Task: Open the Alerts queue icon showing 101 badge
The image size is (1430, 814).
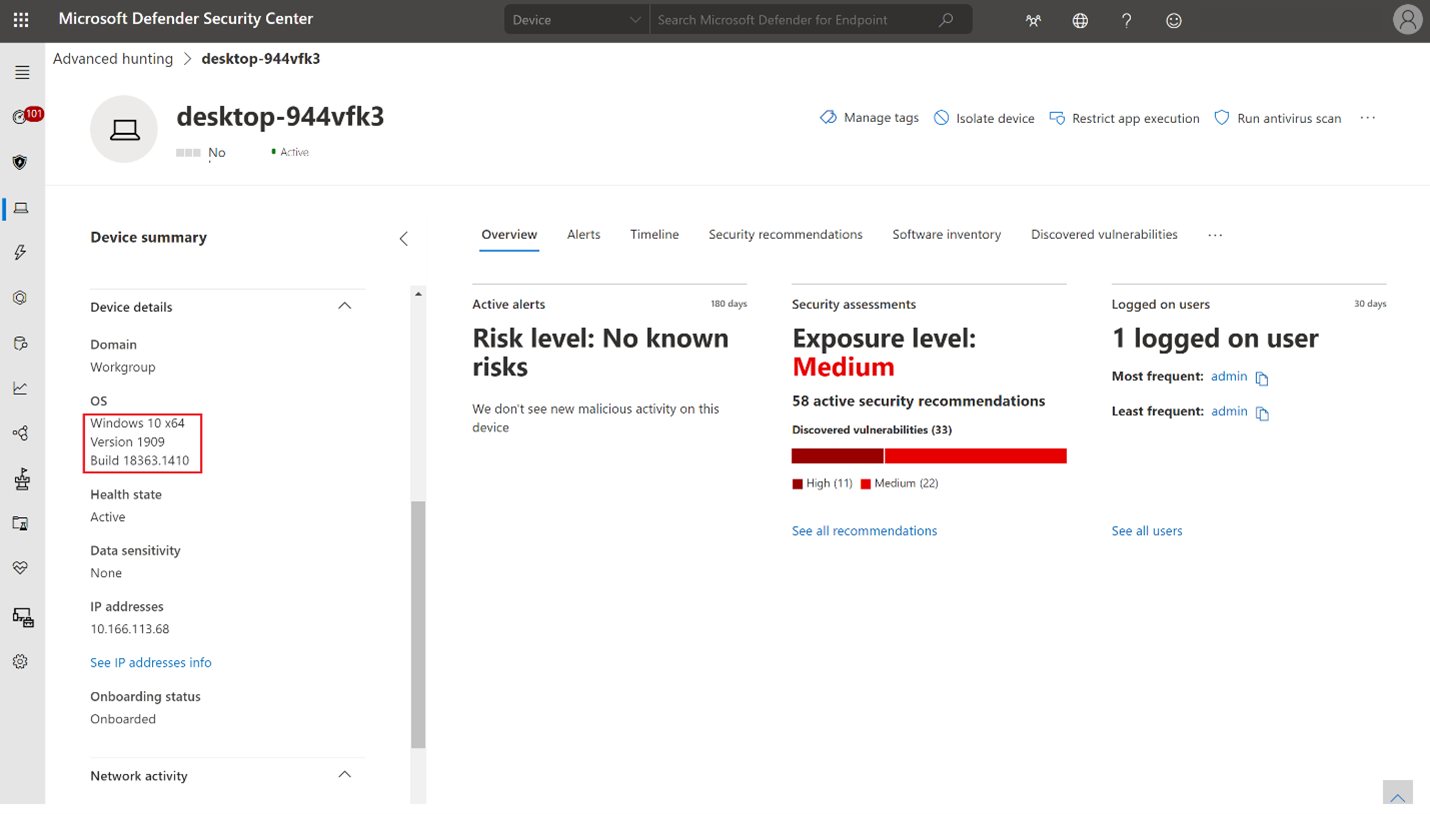Action: click(21, 114)
